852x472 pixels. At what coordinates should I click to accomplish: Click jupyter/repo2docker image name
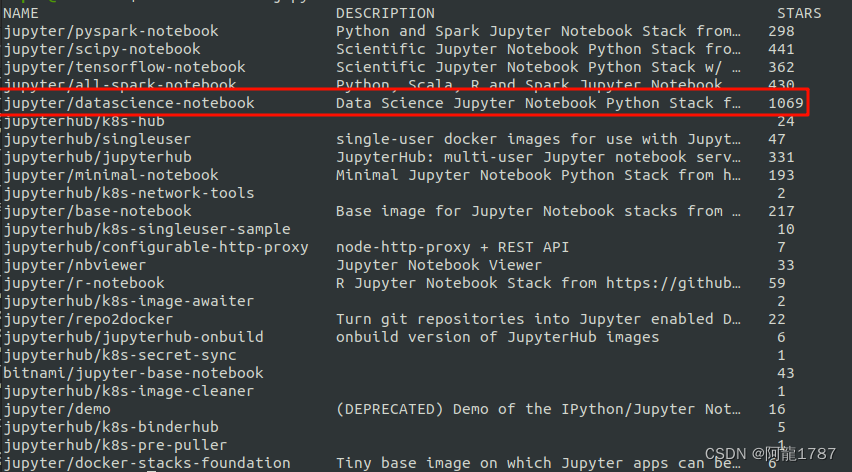pos(88,319)
